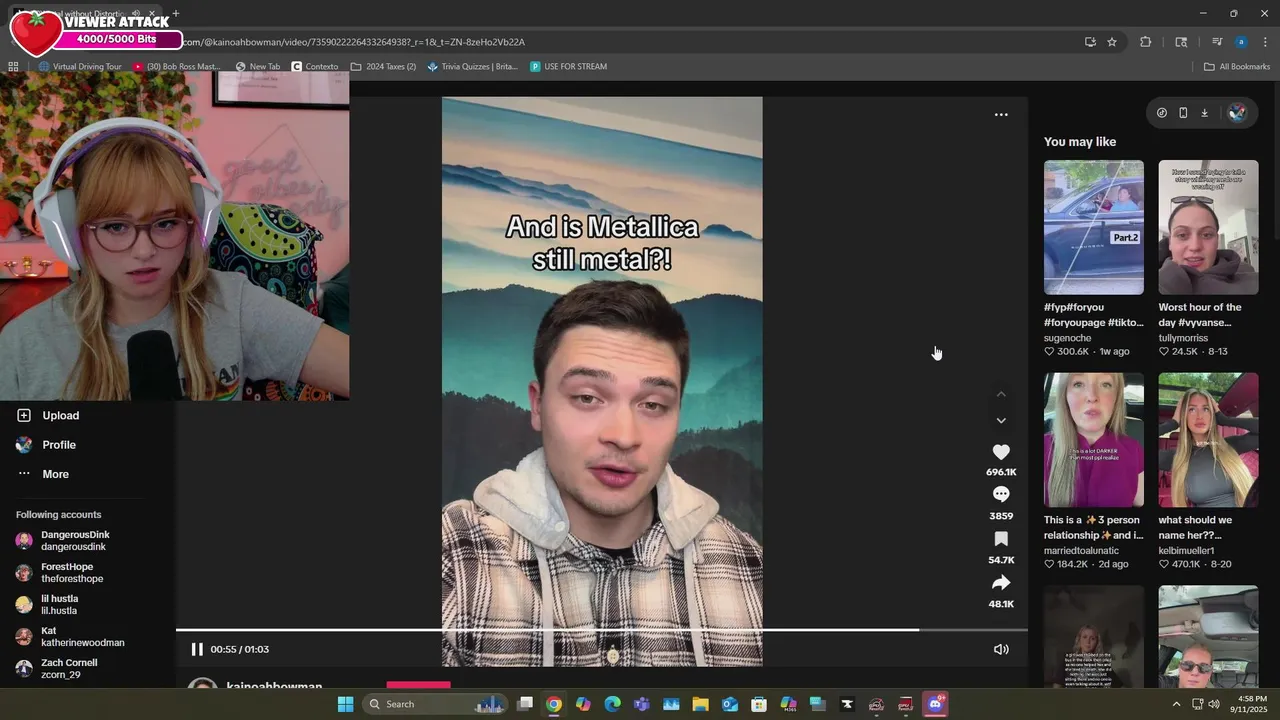Open the '3 person relationship' video thumbnail
The height and width of the screenshot is (720, 1280).
click(x=1094, y=440)
